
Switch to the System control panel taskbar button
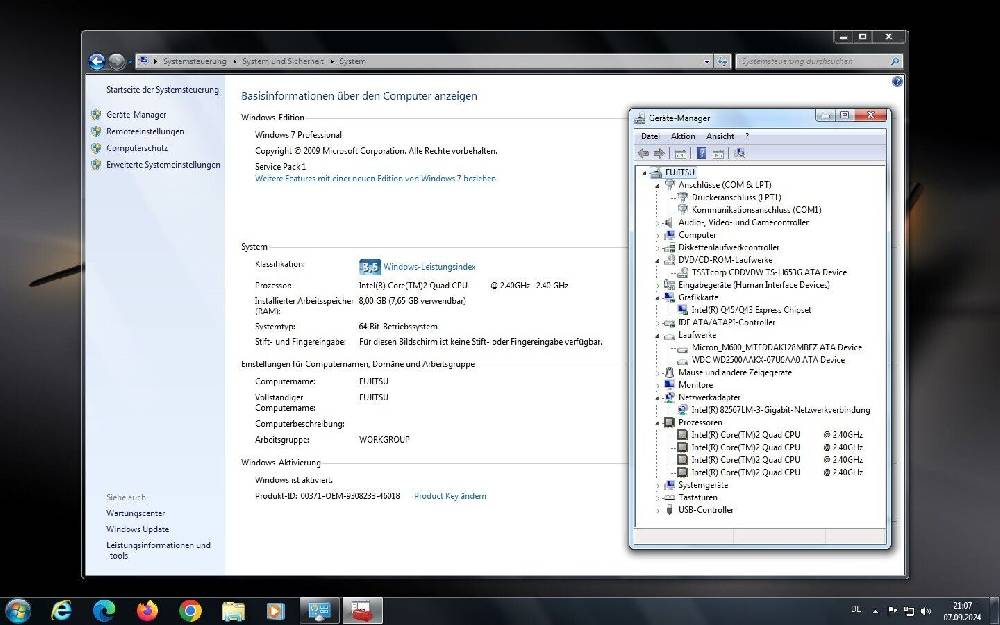coord(319,611)
